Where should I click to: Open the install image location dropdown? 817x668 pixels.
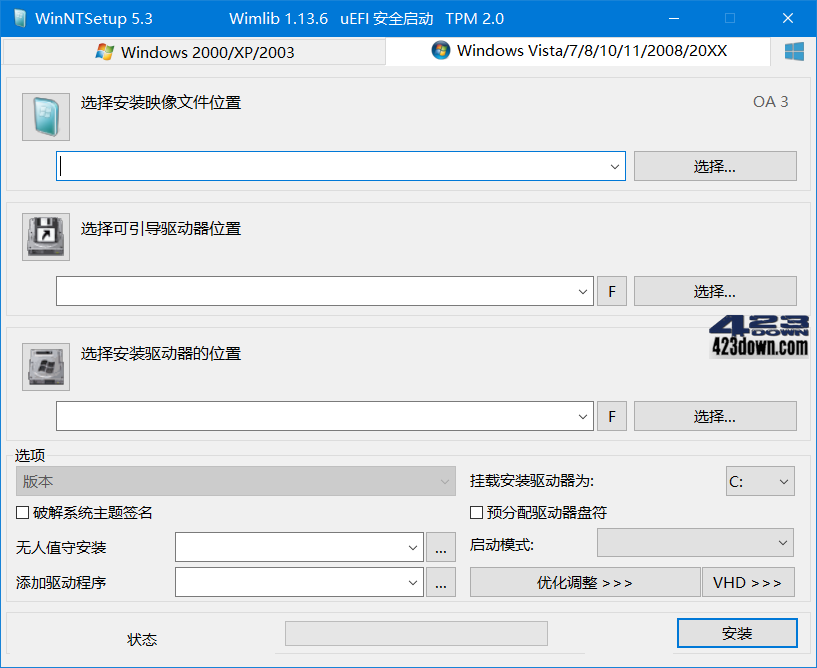614,165
